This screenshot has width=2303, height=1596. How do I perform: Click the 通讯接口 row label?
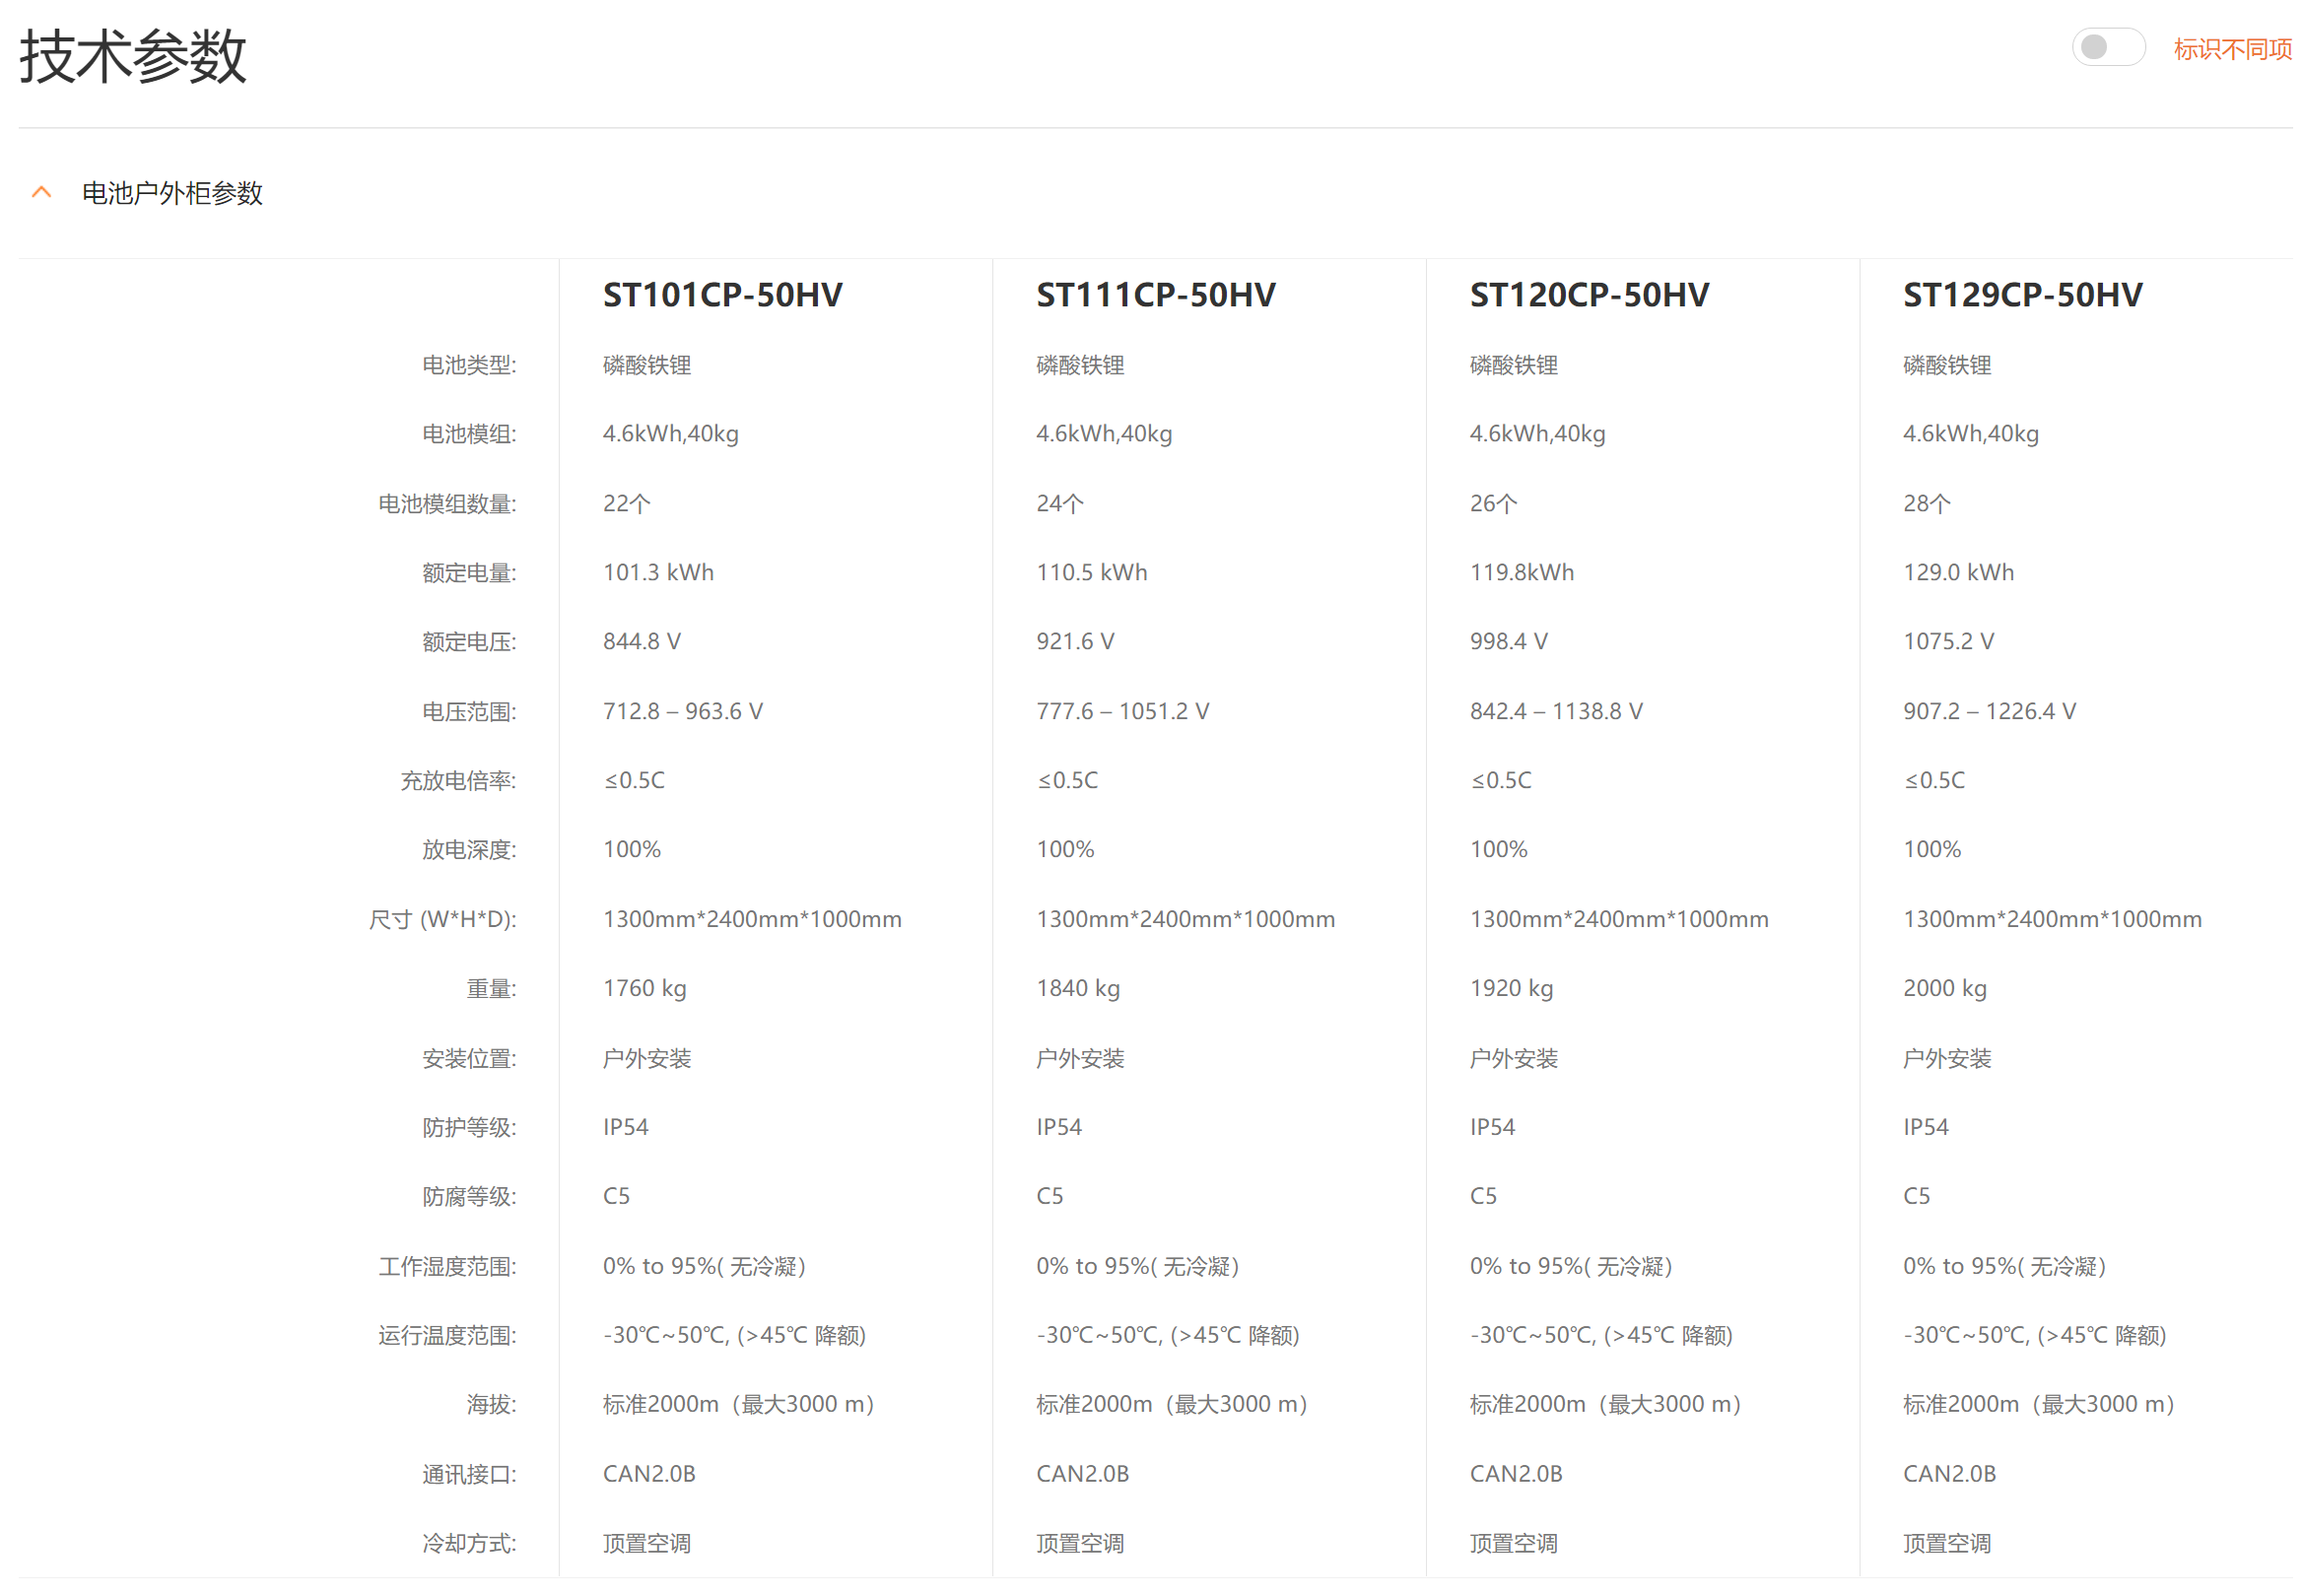coord(468,1474)
